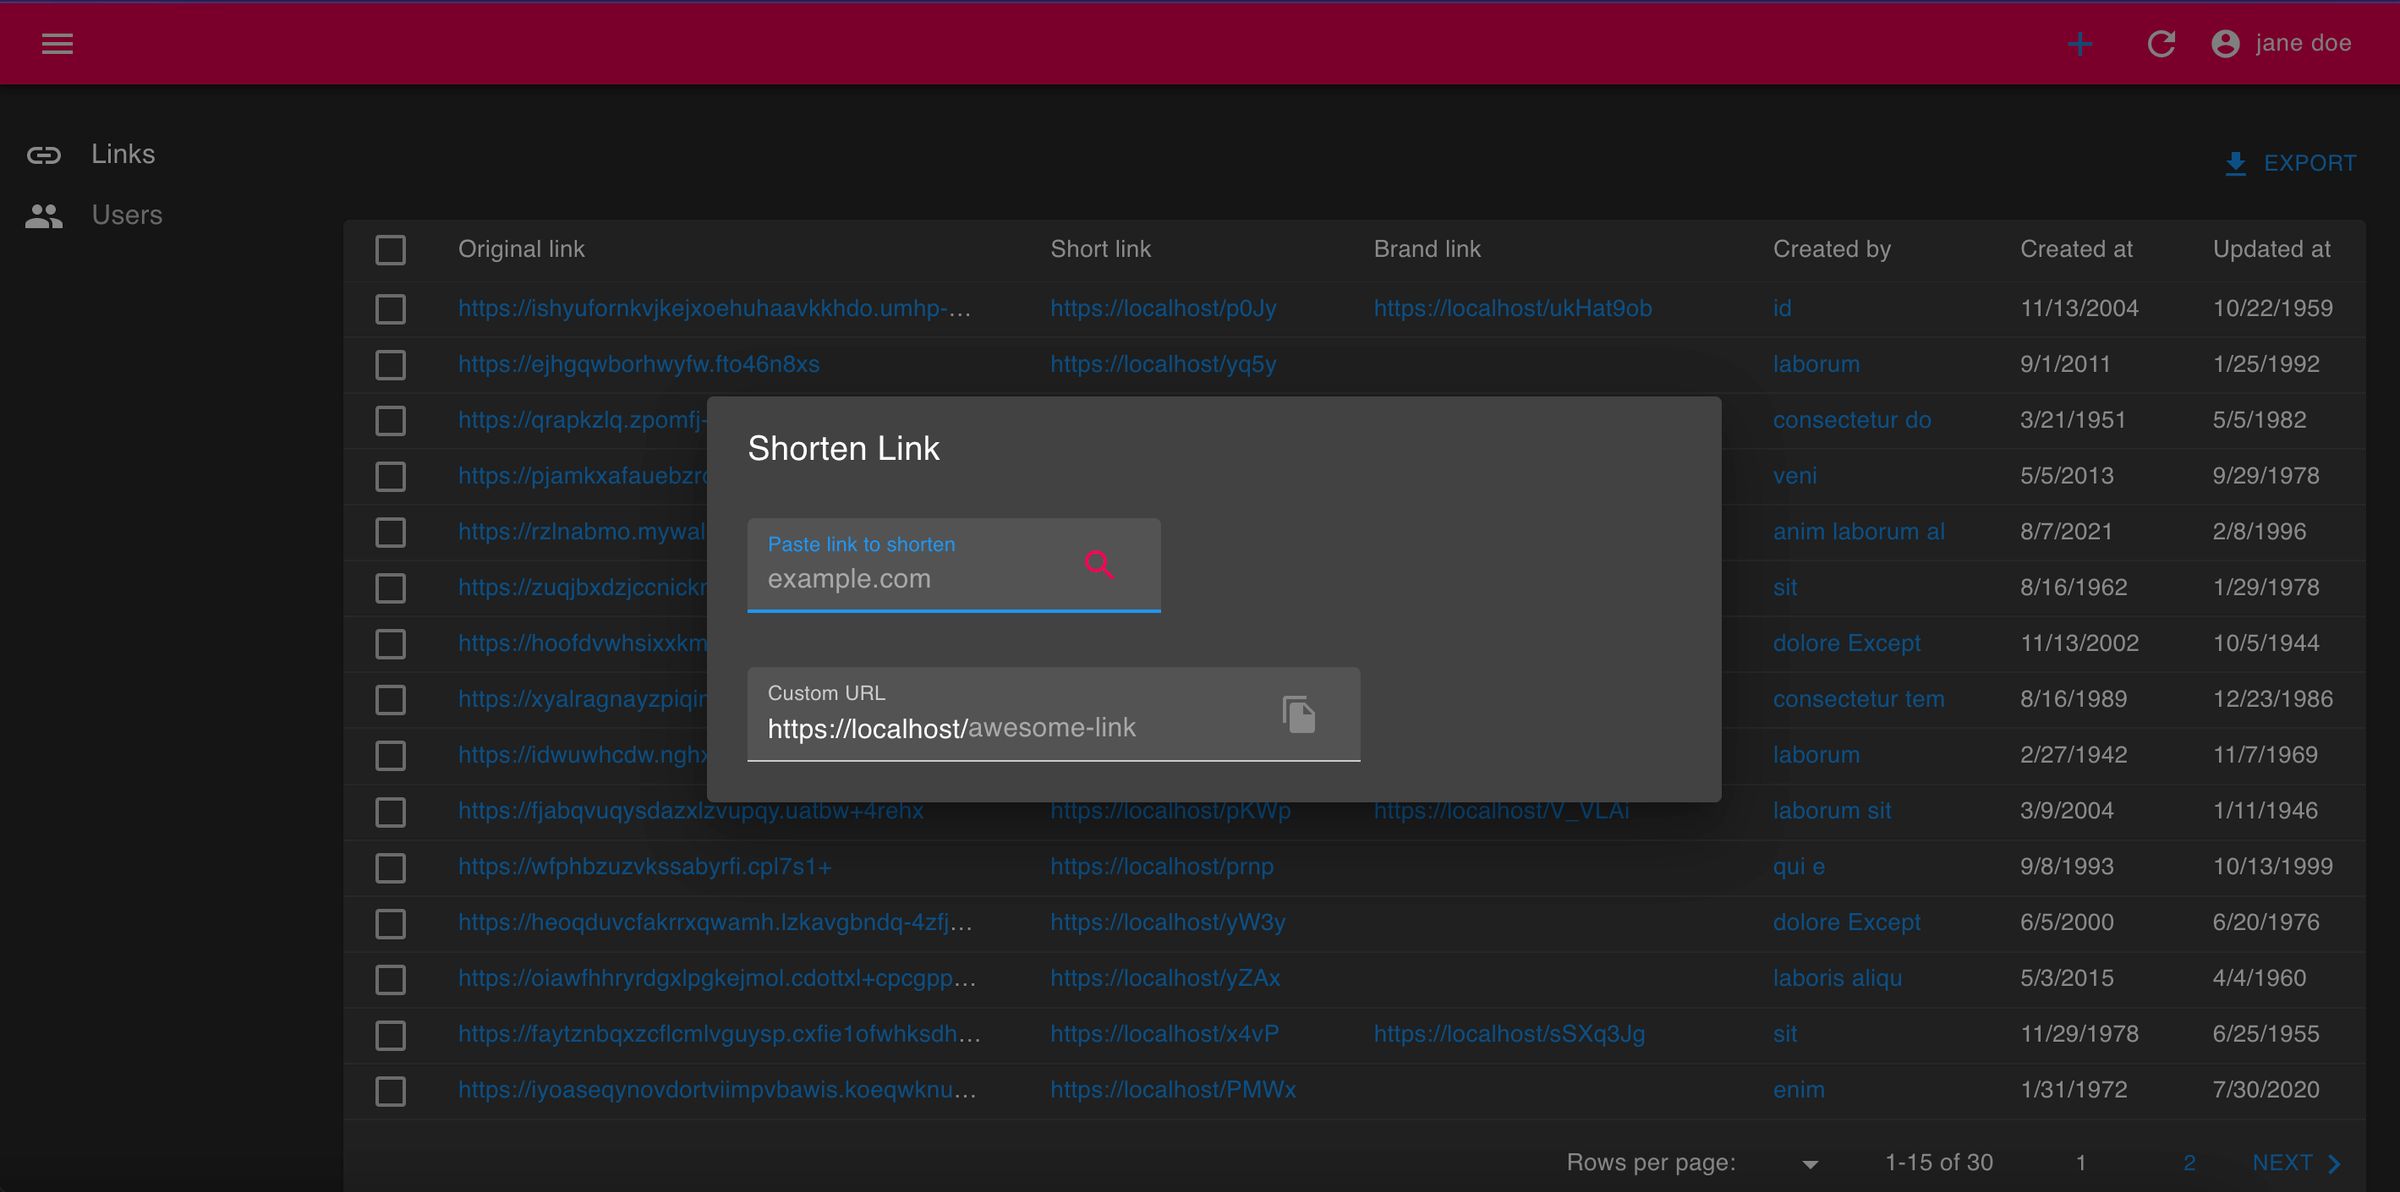
Task: Click the Created by column header
Action: (x=1831, y=249)
